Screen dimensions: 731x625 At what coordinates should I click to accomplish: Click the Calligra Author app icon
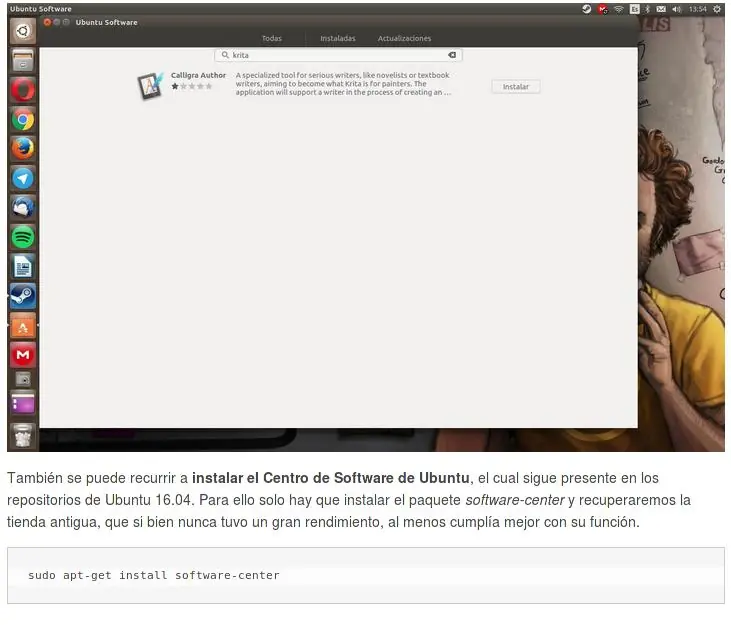point(151,85)
